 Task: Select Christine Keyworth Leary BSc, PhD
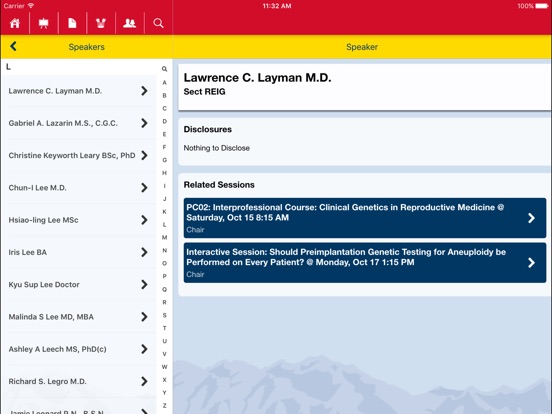click(x=79, y=155)
